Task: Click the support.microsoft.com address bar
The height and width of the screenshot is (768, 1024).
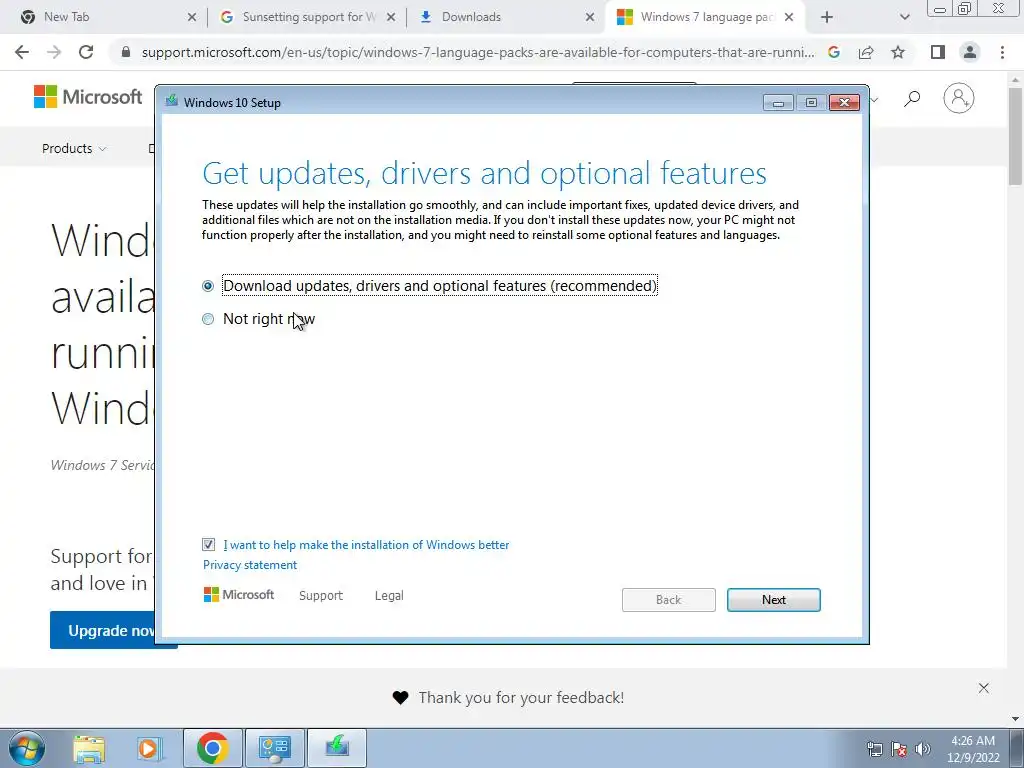Action: point(477,52)
